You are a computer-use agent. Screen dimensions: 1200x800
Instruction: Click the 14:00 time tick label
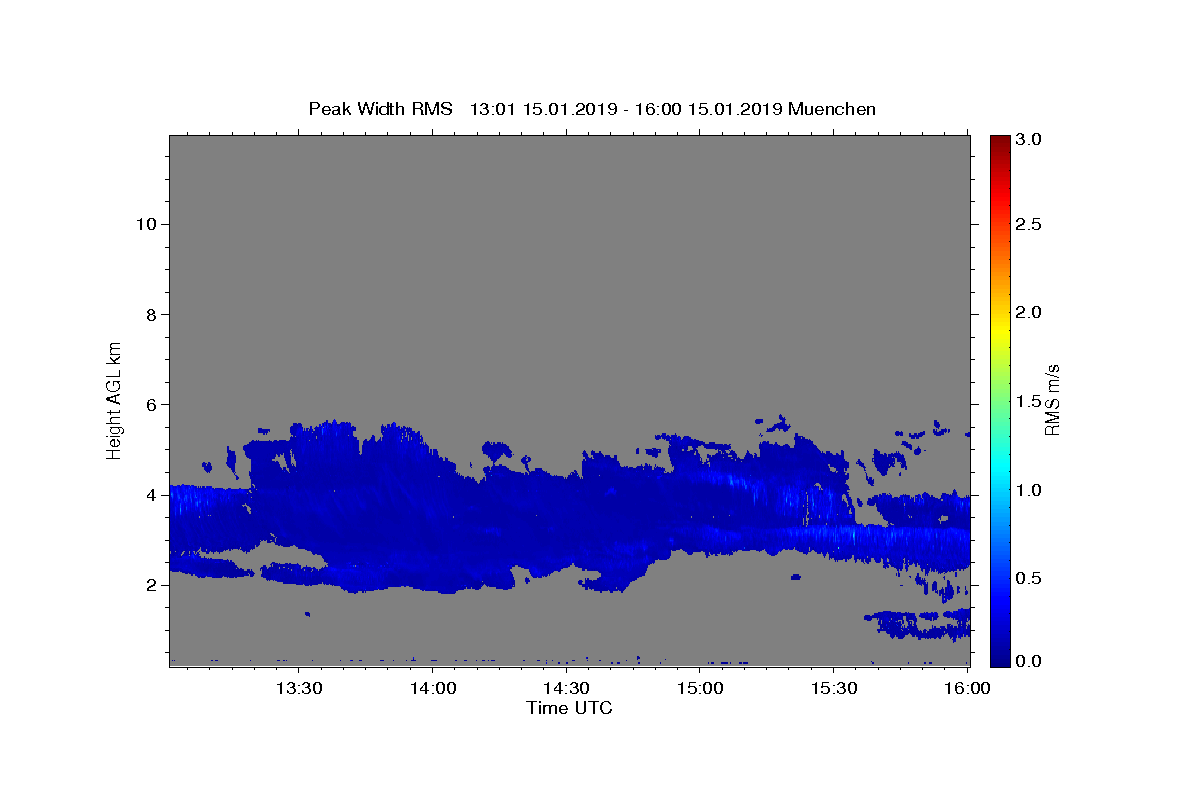pyautogui.click(x=433, y=688)
